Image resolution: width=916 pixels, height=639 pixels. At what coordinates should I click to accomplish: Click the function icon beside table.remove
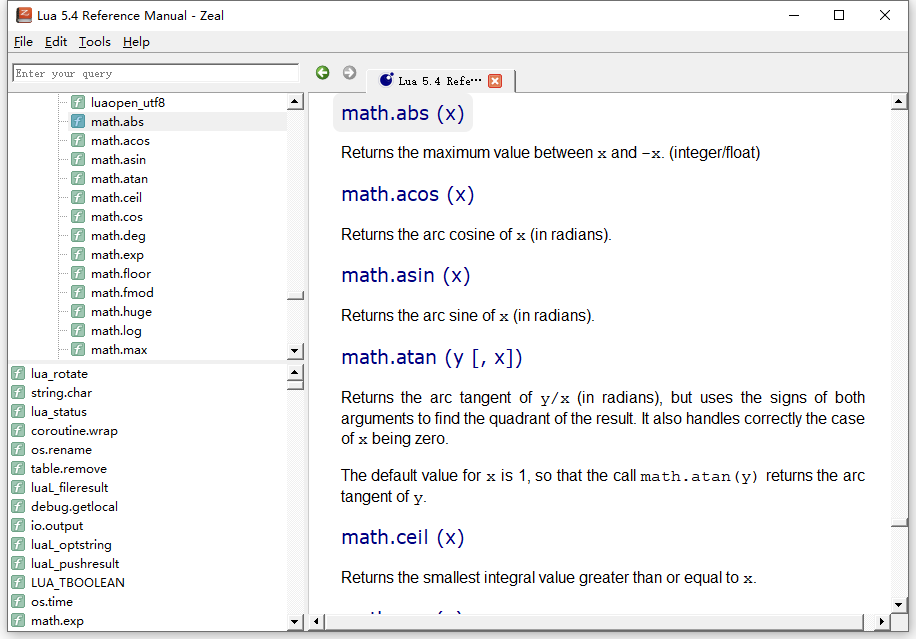[18, 468]
